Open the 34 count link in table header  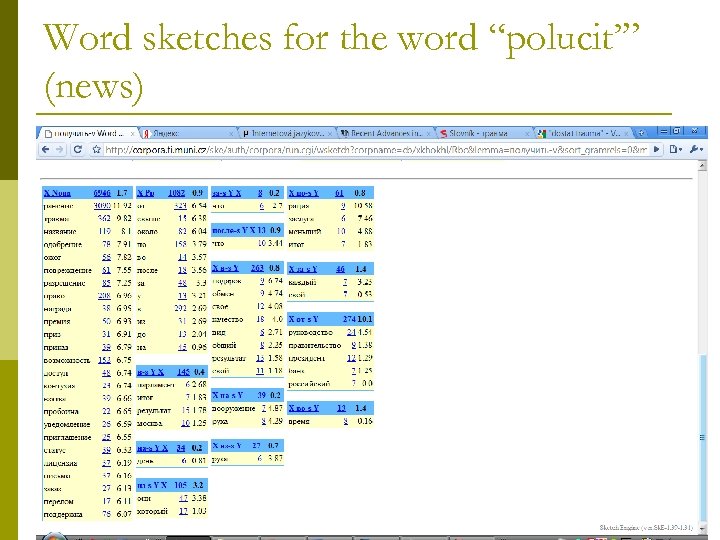pyautogui.click(x=181, y=448)
